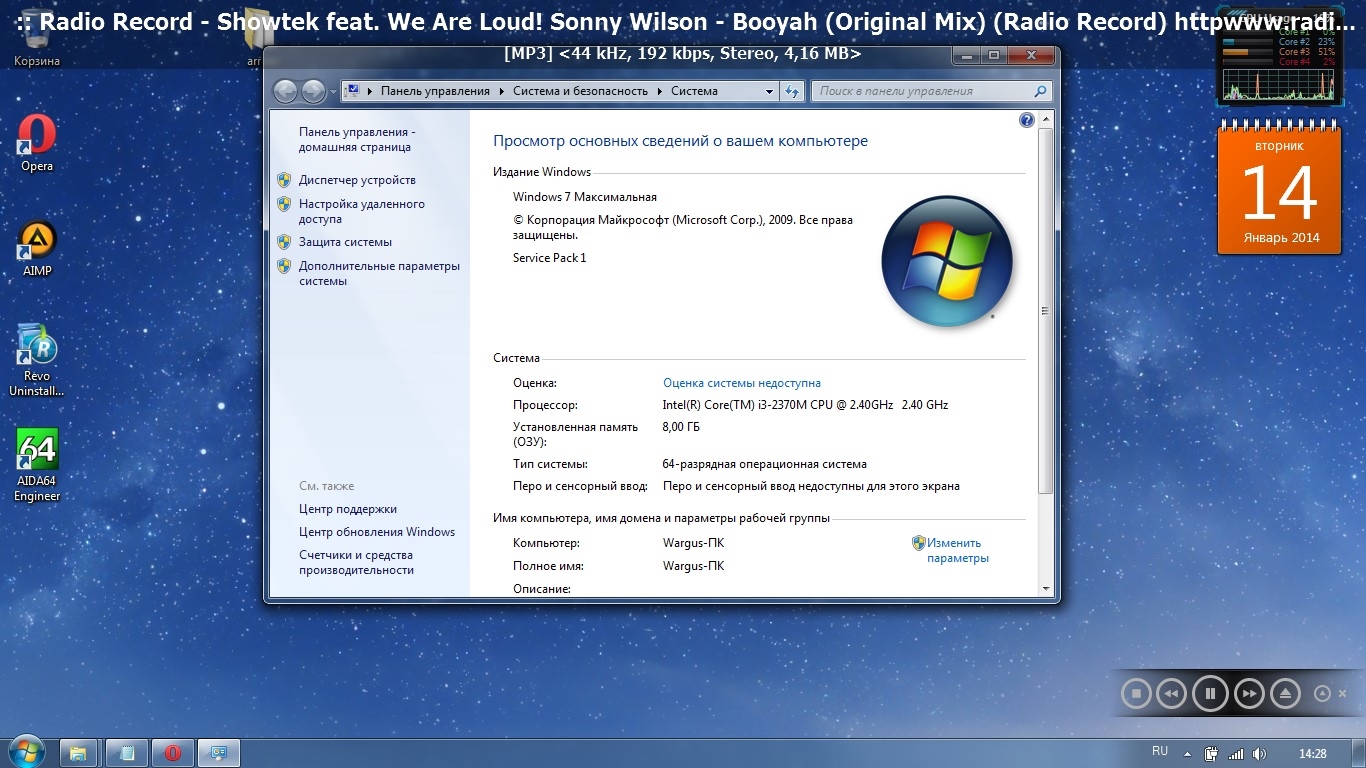Click the taskbar clock 14:28
This screenshot has height=768, width=1366.
(1312, 753)
